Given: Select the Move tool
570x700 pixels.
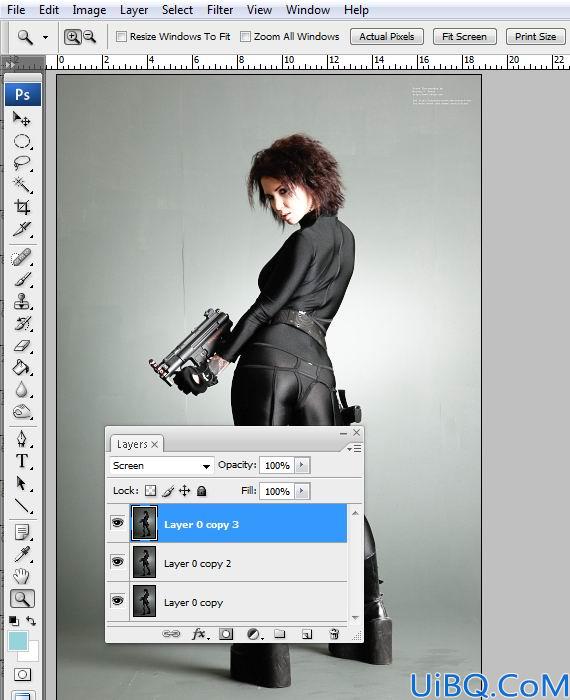Looking at the screenshot, I should (21, 119).
